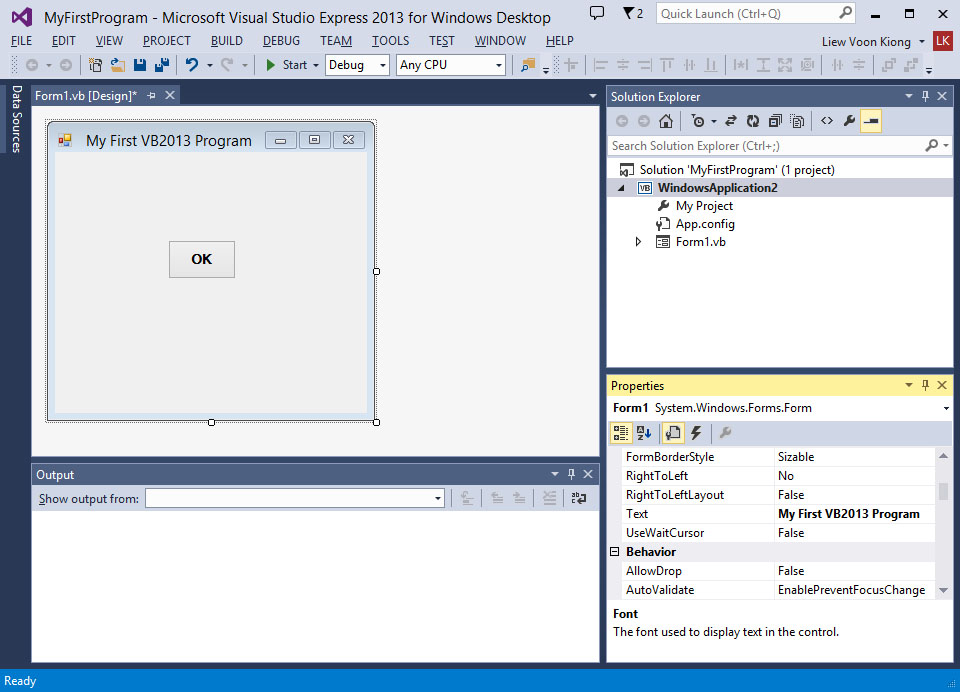
Task: Select App.config in Solution Explorer
Action: tap(705, 224)
